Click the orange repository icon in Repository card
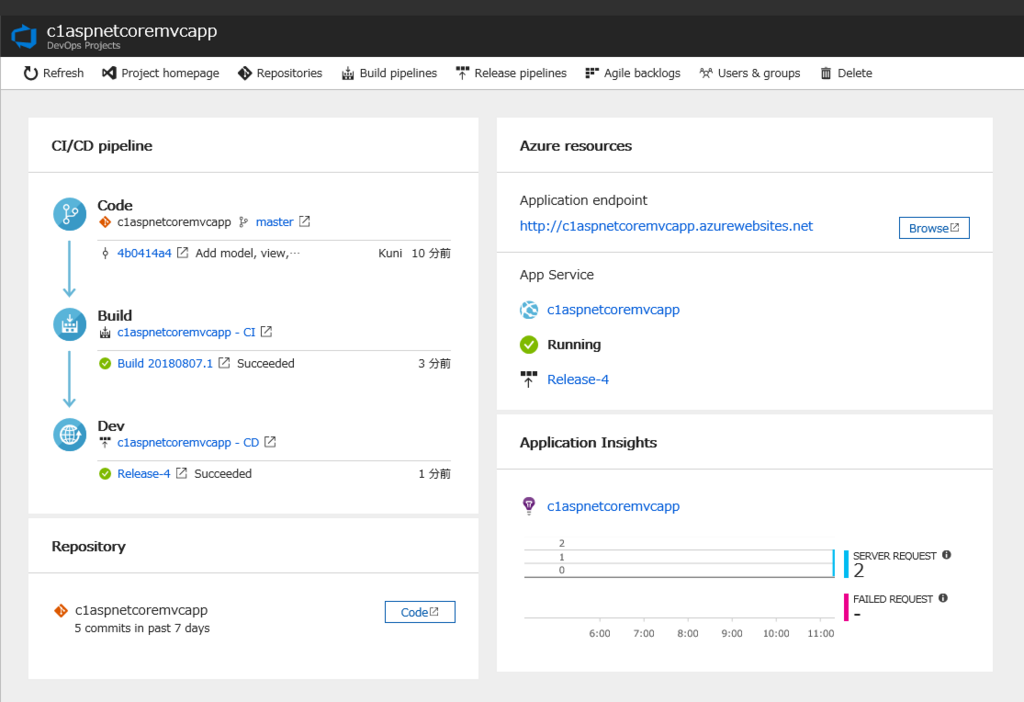Viewport: 1024px width, 702px height. click(61, 611)
